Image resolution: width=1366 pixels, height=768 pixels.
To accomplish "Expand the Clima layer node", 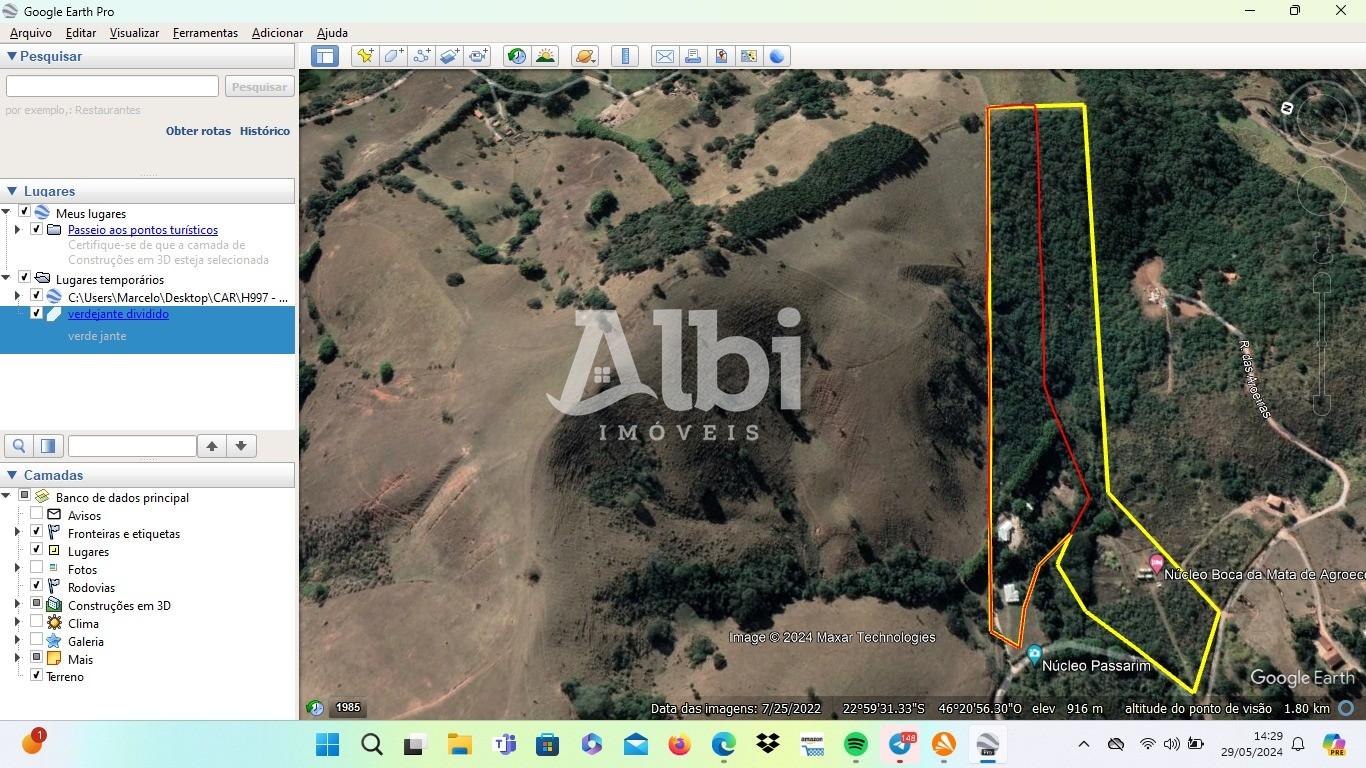I will [17, 622].
